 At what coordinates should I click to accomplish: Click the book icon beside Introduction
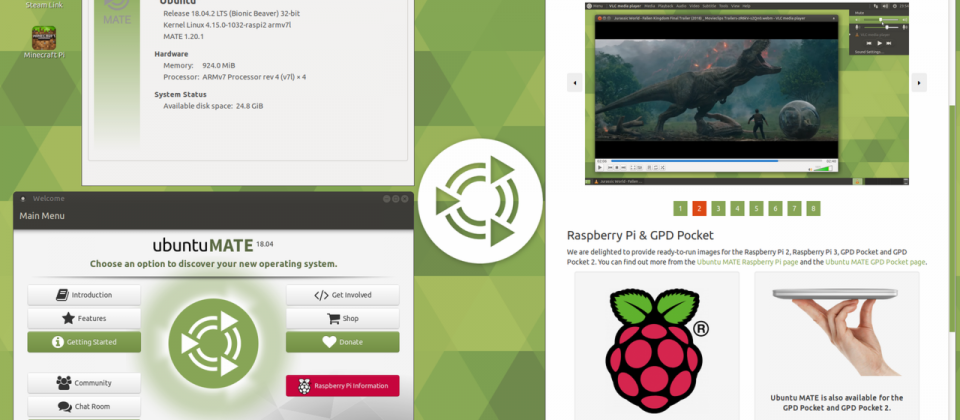click(62, 295)
